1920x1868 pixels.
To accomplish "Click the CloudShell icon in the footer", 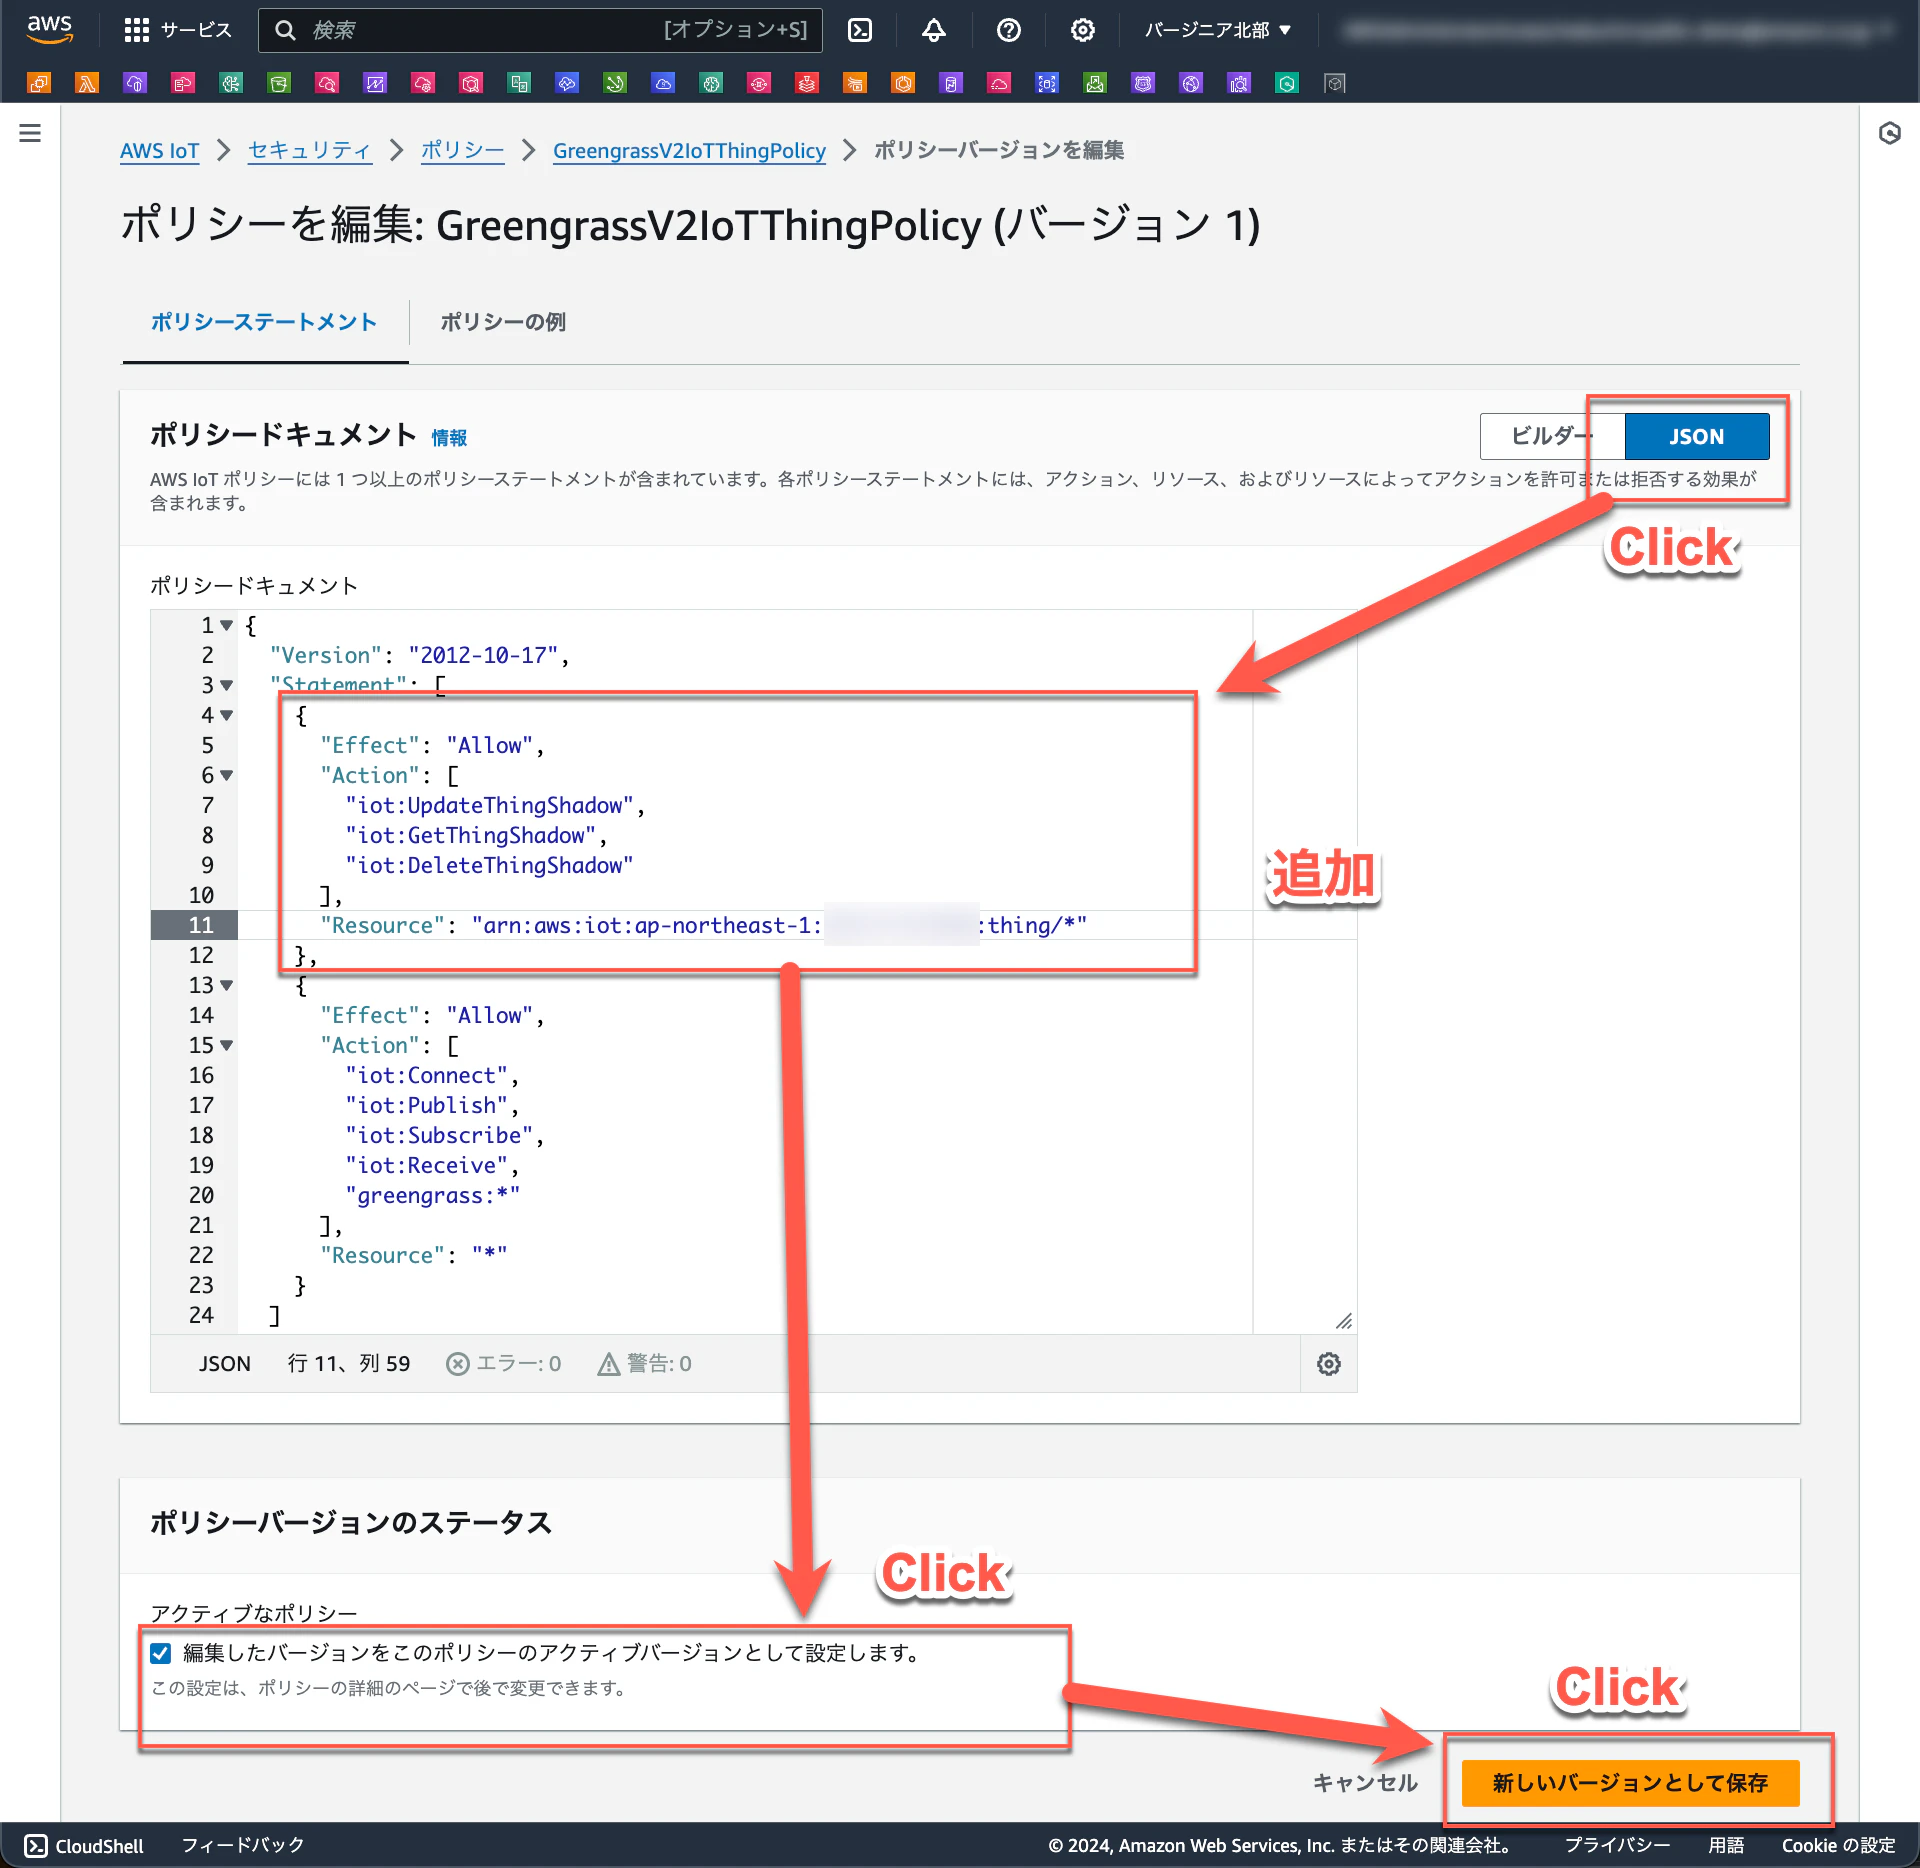I will click(x=36, y=1846).
